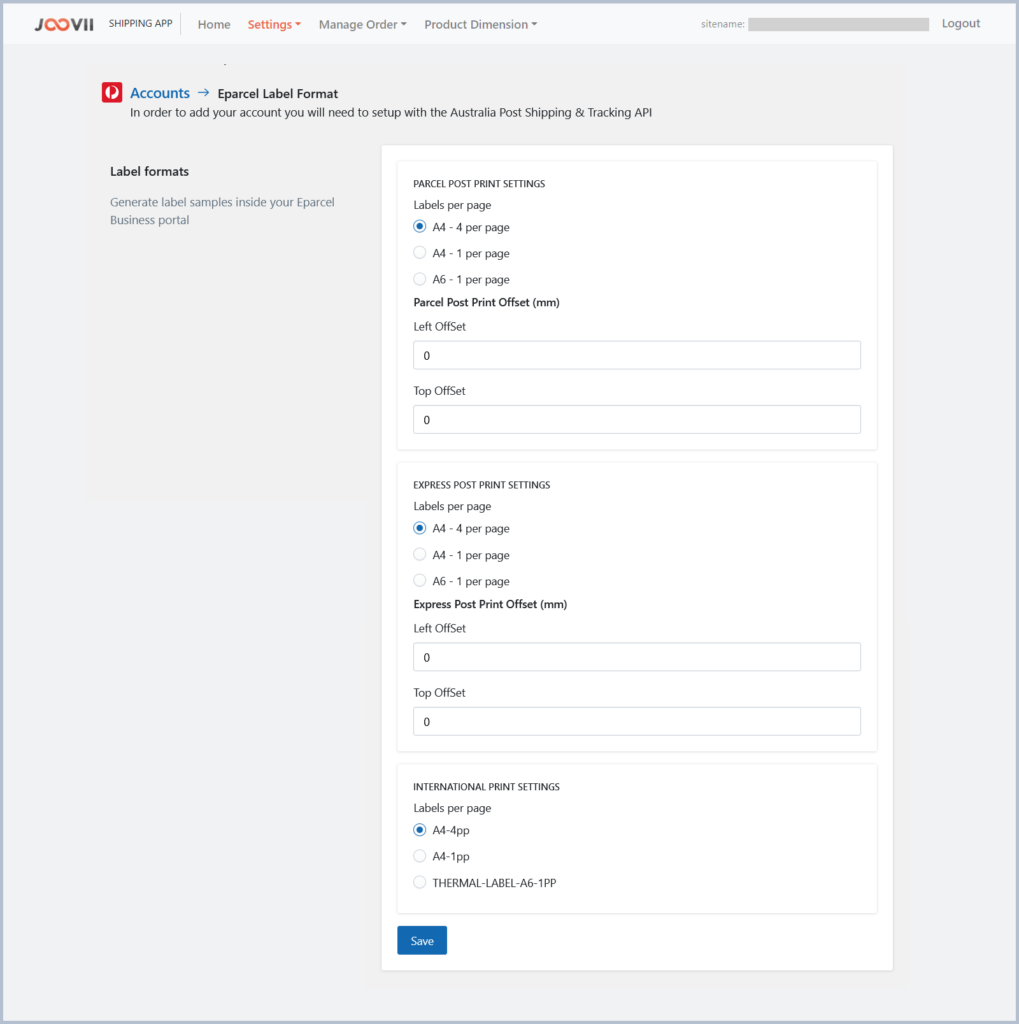
Task: Choose International A4-1pp label option
Action: click(x=420, y=856)
